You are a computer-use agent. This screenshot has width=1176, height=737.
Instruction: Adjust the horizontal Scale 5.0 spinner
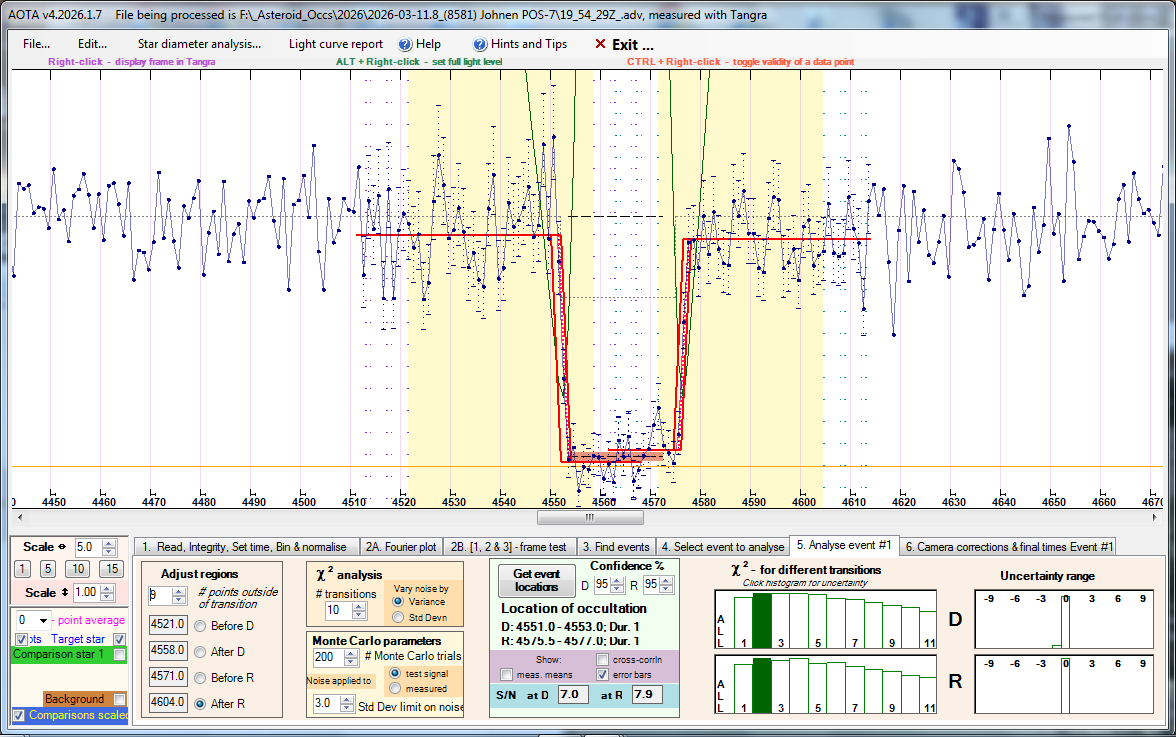[110, 547]
